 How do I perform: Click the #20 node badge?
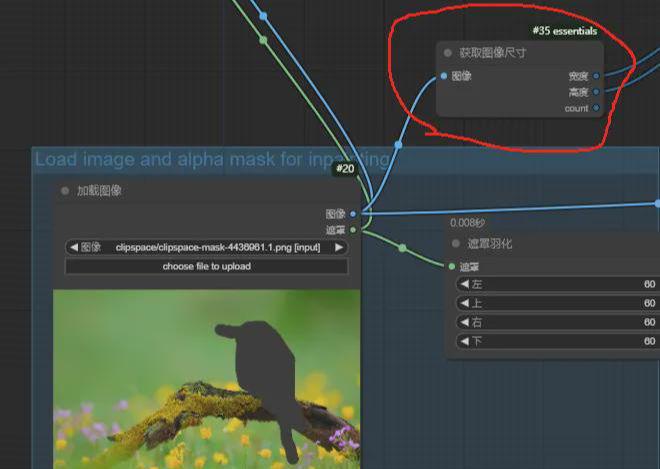point(345,168)
